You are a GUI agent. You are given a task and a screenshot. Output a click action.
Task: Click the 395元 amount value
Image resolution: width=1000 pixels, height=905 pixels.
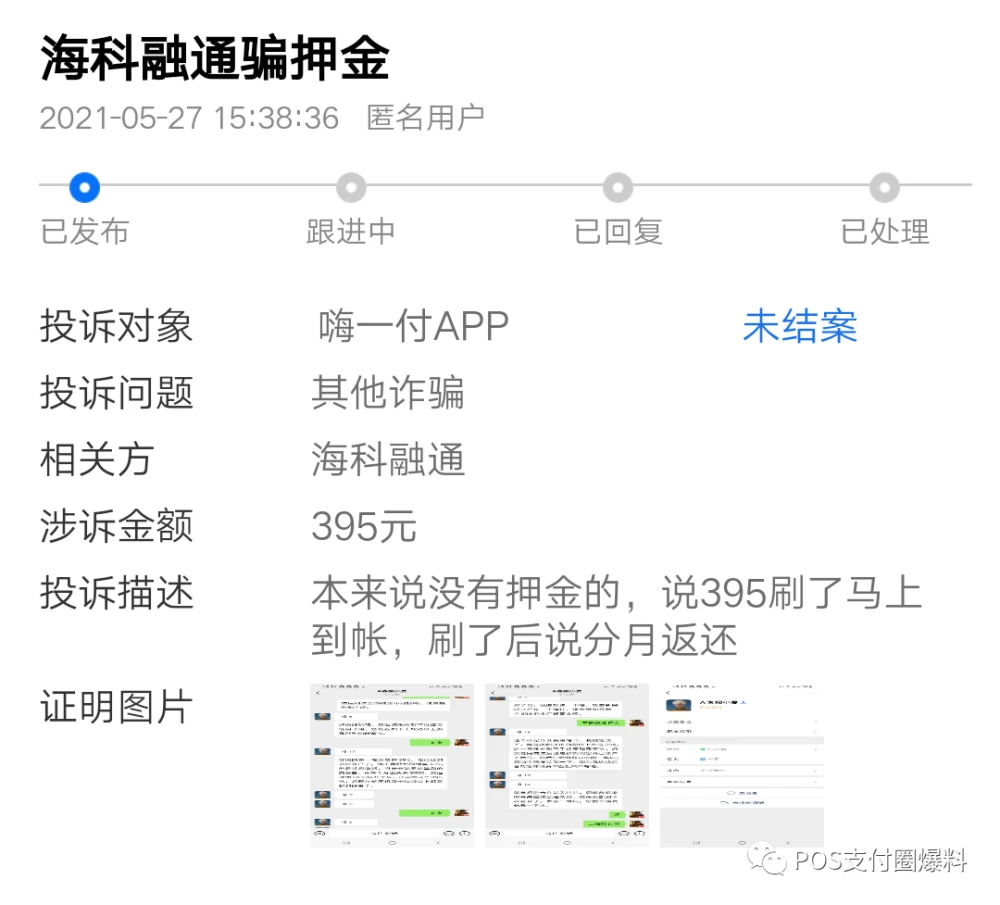point(364,527)
